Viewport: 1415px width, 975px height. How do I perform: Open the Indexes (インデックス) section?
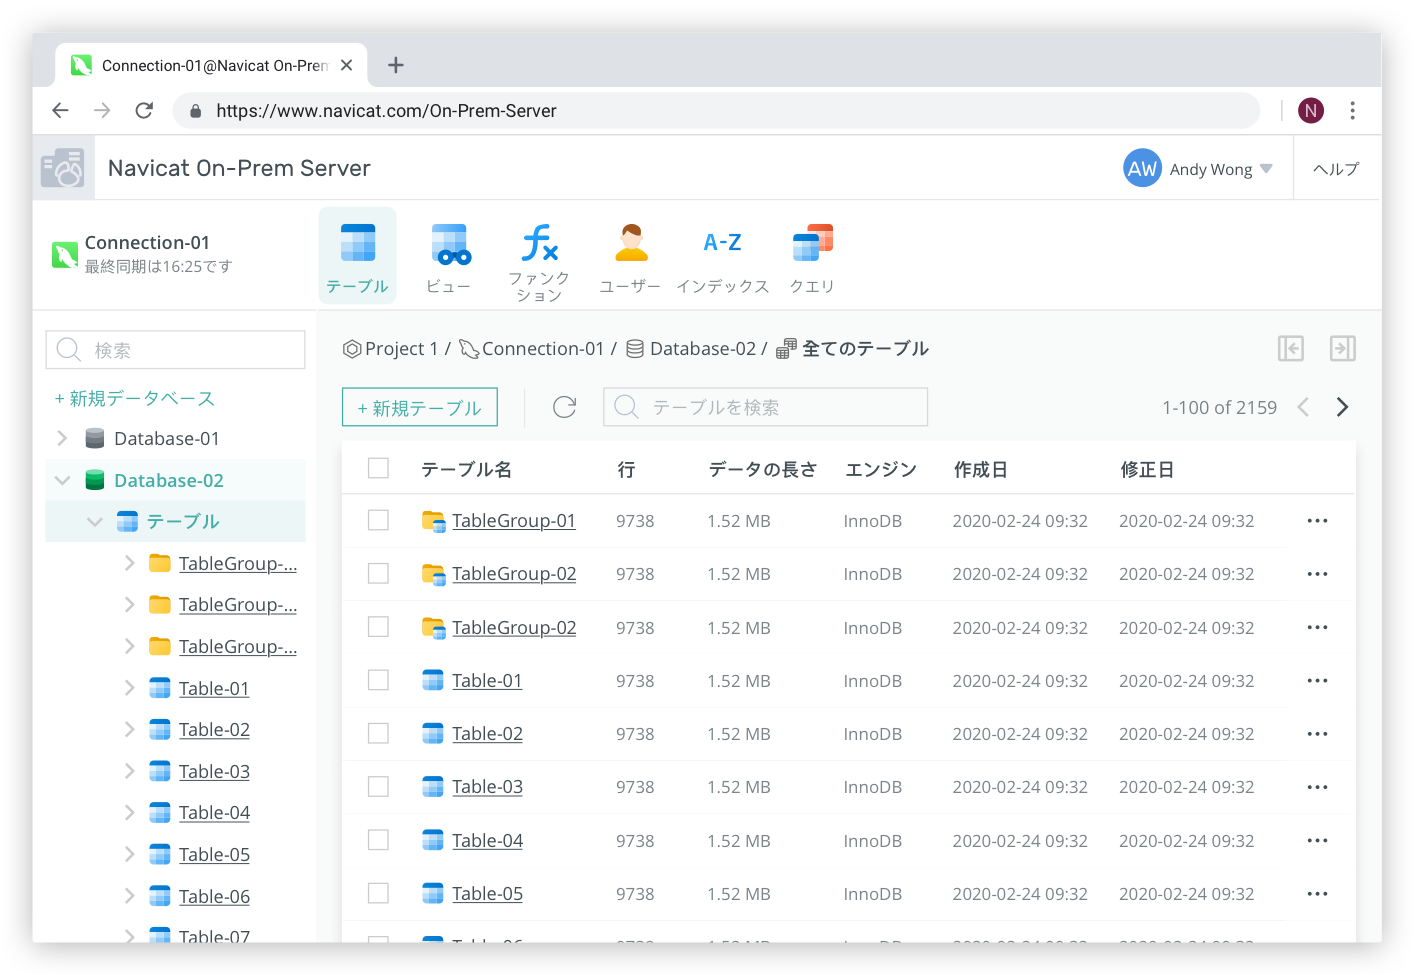722,258
